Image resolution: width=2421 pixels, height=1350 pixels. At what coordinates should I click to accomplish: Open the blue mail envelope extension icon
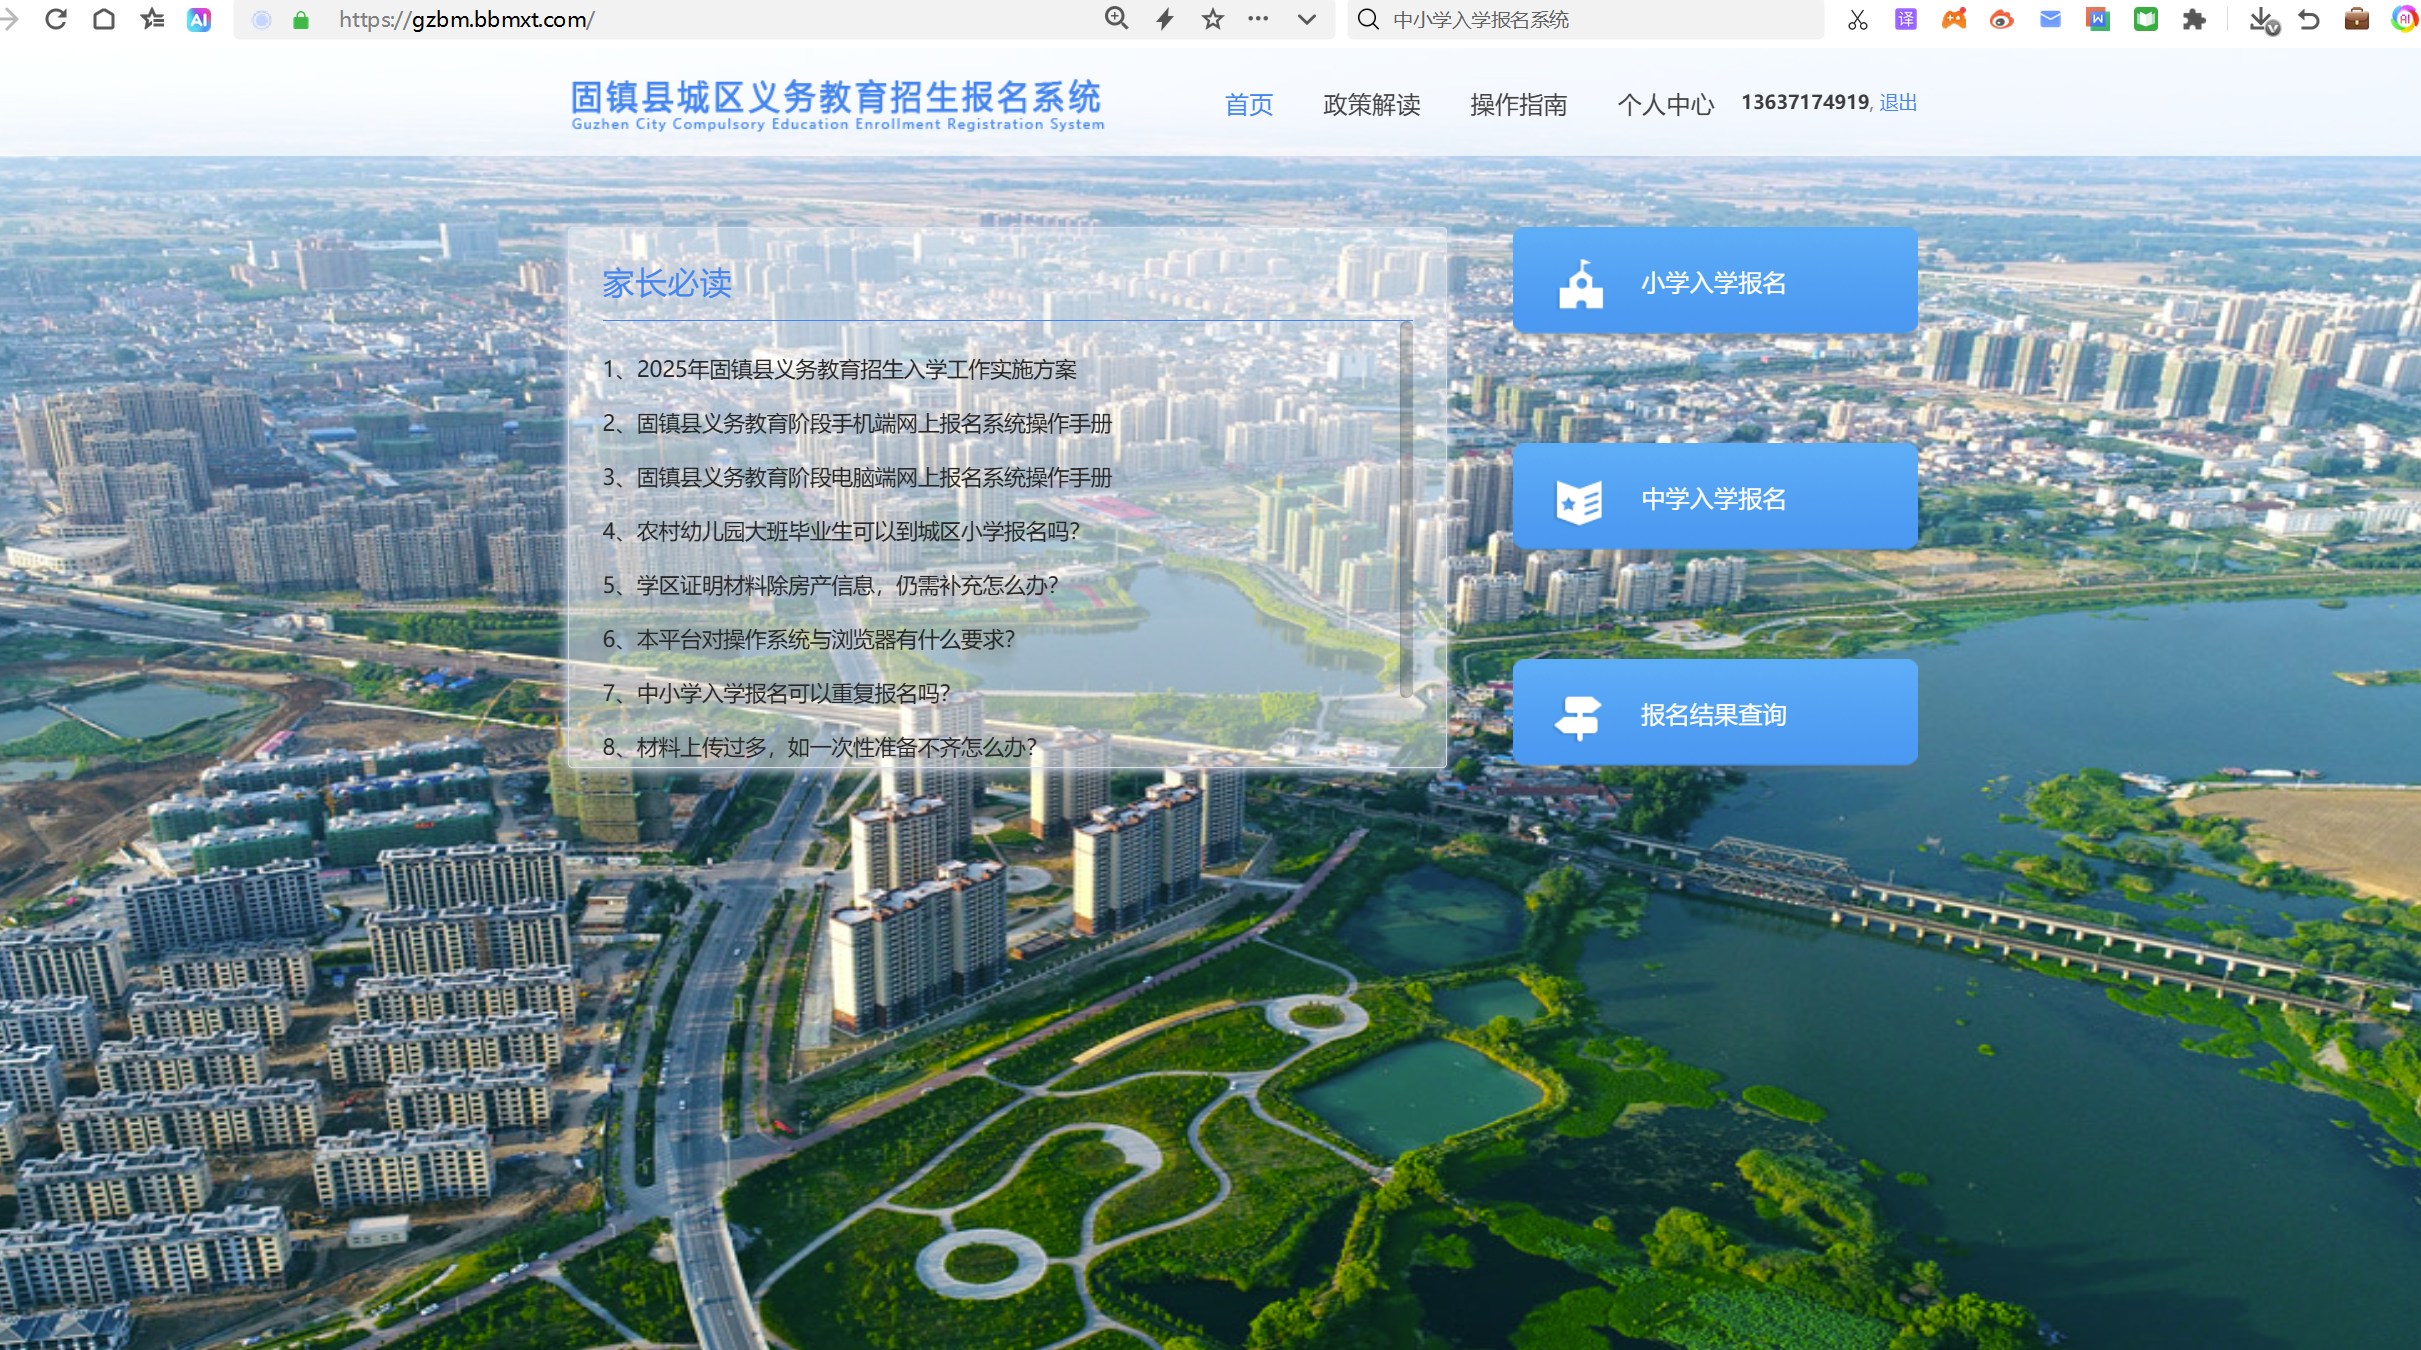(x=2050, y=19)
